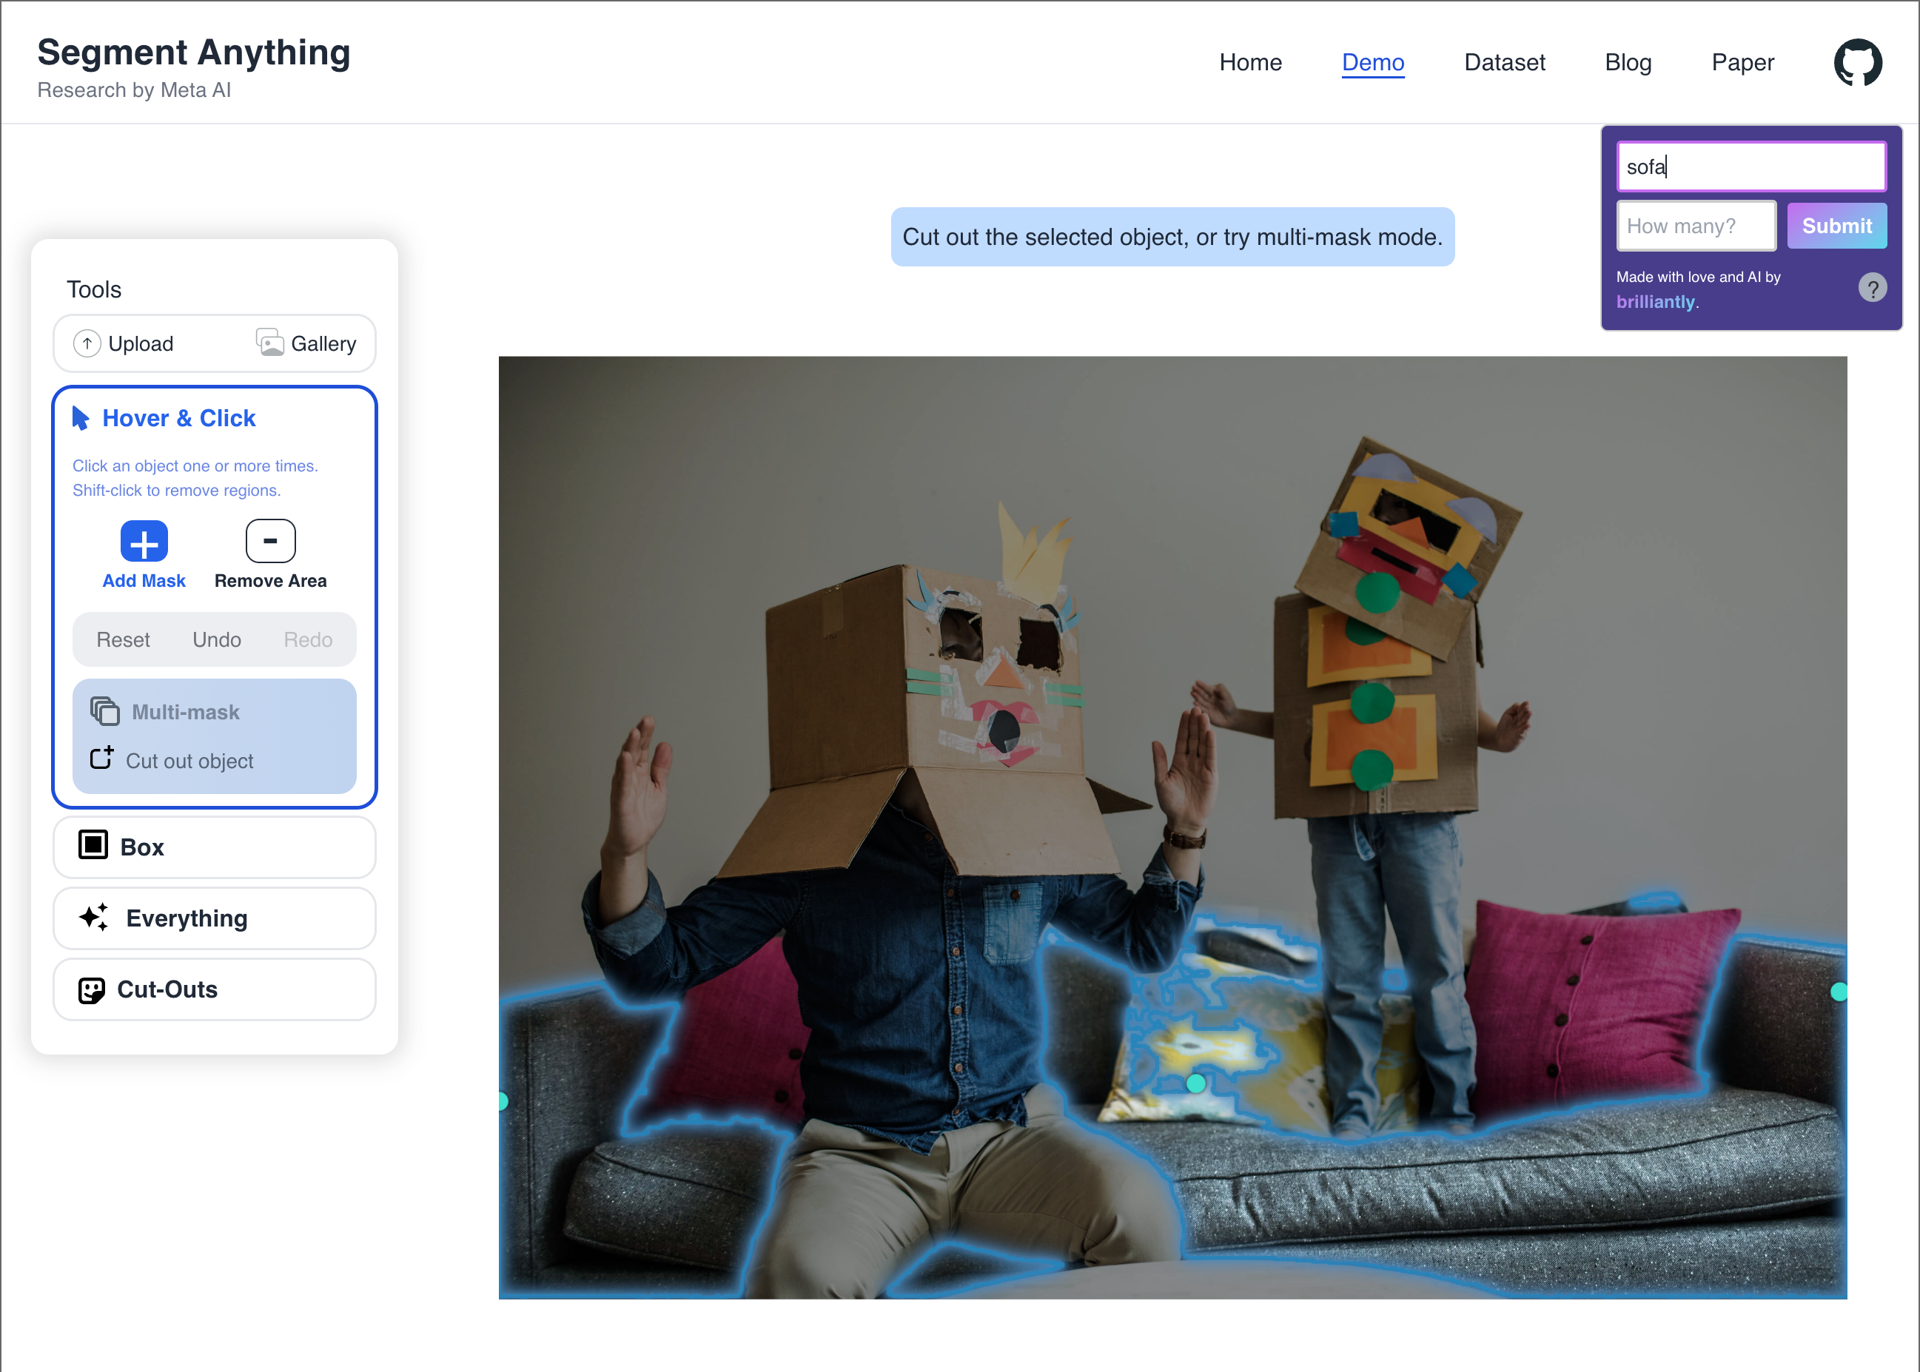Screen dimensions: 1920x1372
Task: Click the Redo button
Action: 308,640
